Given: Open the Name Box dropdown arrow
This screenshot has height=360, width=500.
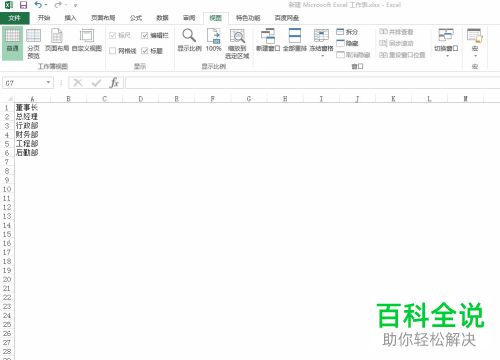Looking at the screenshot, I should (x=48, y=82).
